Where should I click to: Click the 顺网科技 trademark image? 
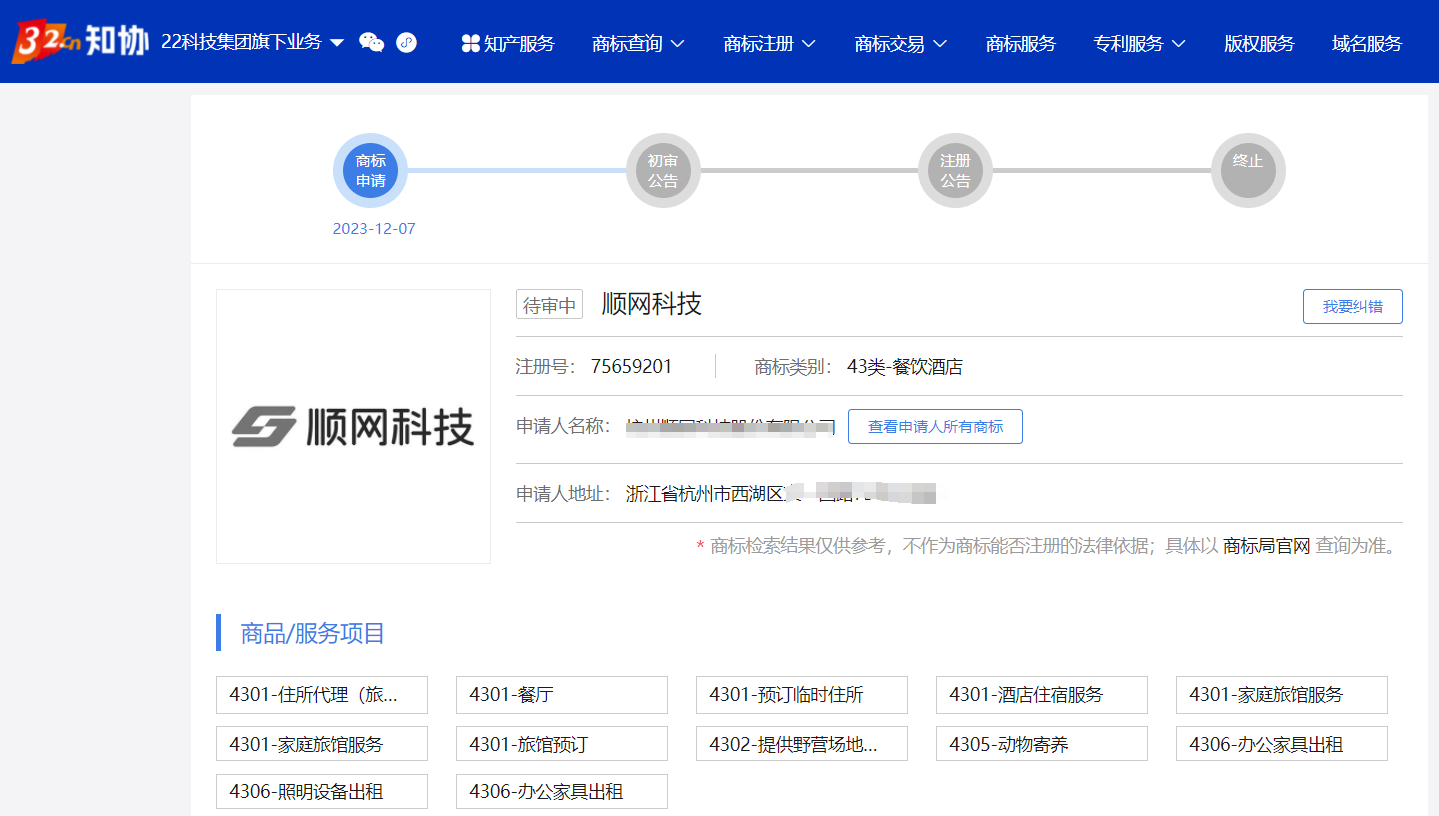(x=353, y=427)
